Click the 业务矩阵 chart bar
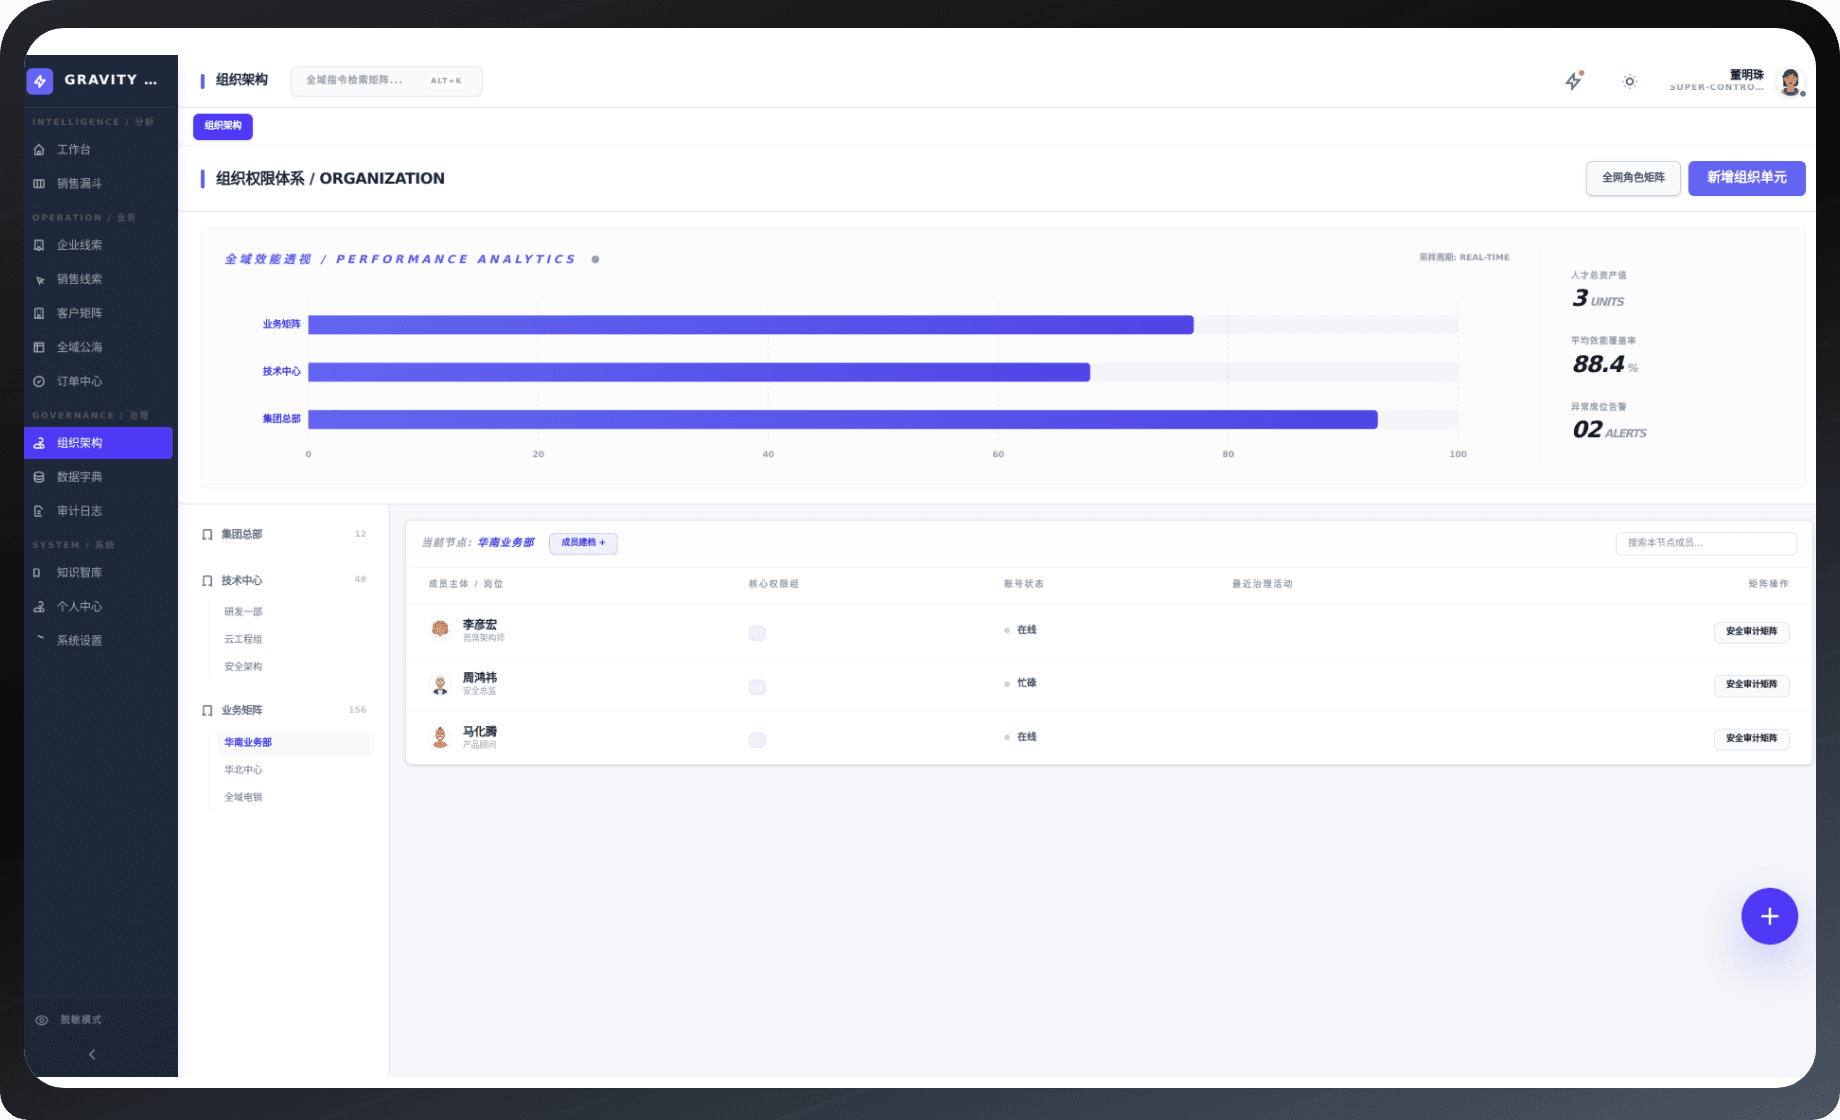The height and width of the screenshot is (1120, 1840). coord(751,325)
